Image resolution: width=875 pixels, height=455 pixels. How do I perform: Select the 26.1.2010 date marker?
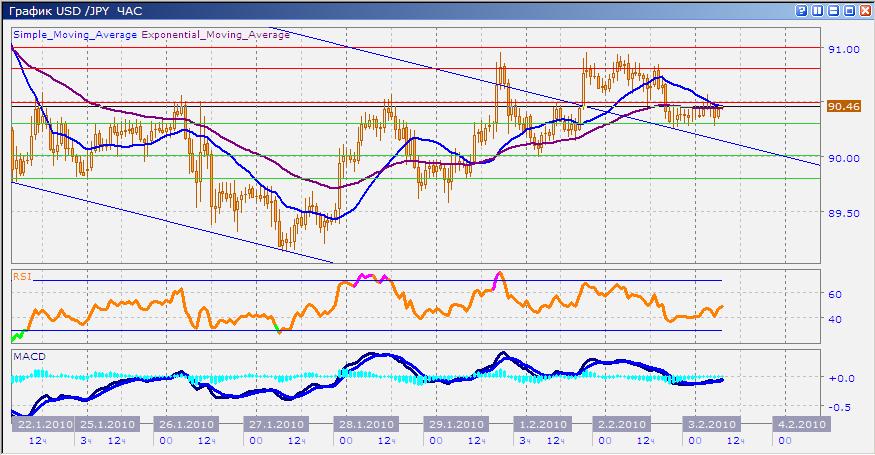point(184,424)
